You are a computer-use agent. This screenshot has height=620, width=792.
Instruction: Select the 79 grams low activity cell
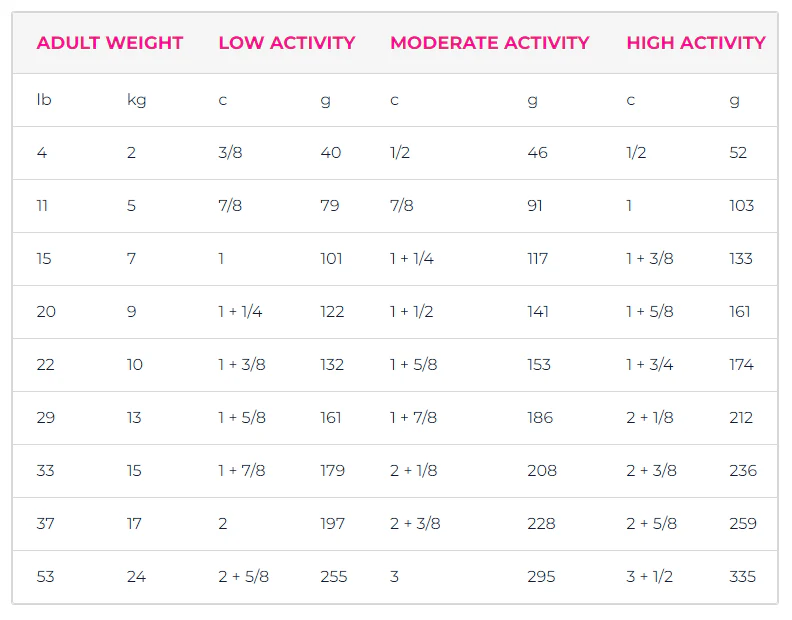pos(330,206)
